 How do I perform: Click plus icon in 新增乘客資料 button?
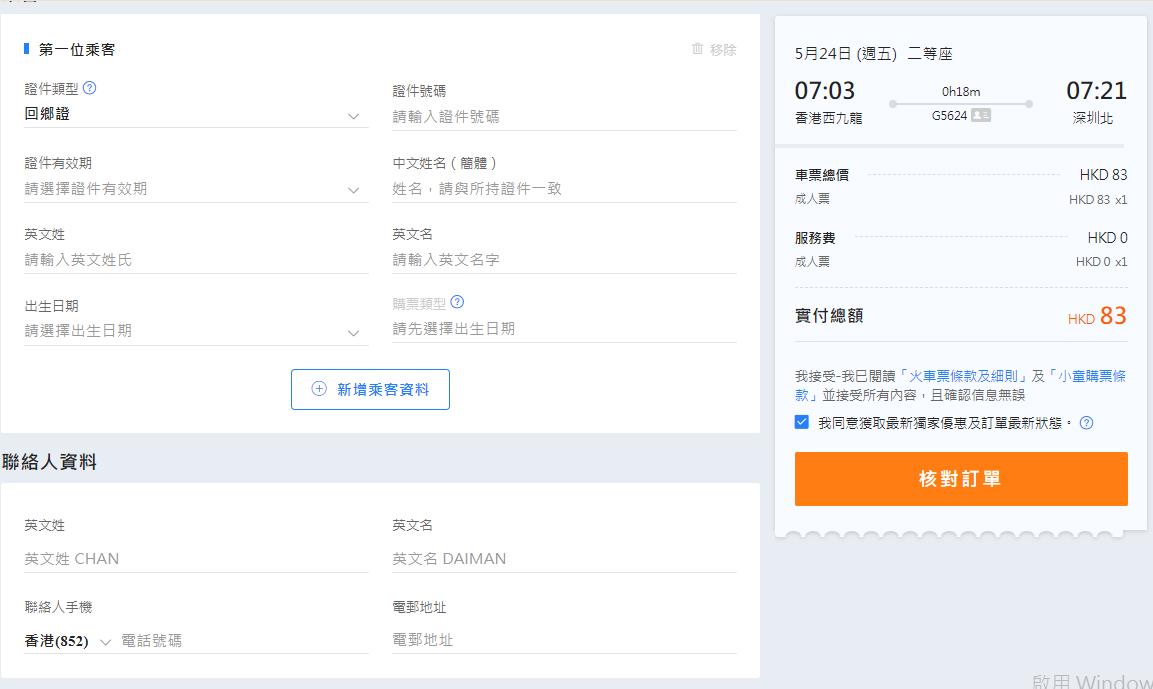[x=319, y=389]
